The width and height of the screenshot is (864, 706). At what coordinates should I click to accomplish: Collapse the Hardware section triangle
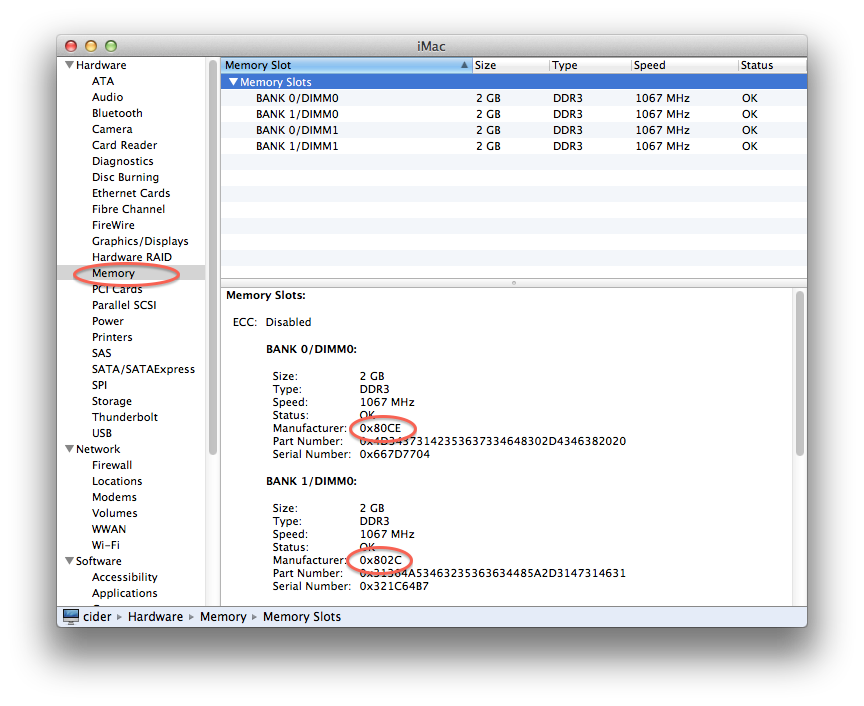(x=69, y=65)
